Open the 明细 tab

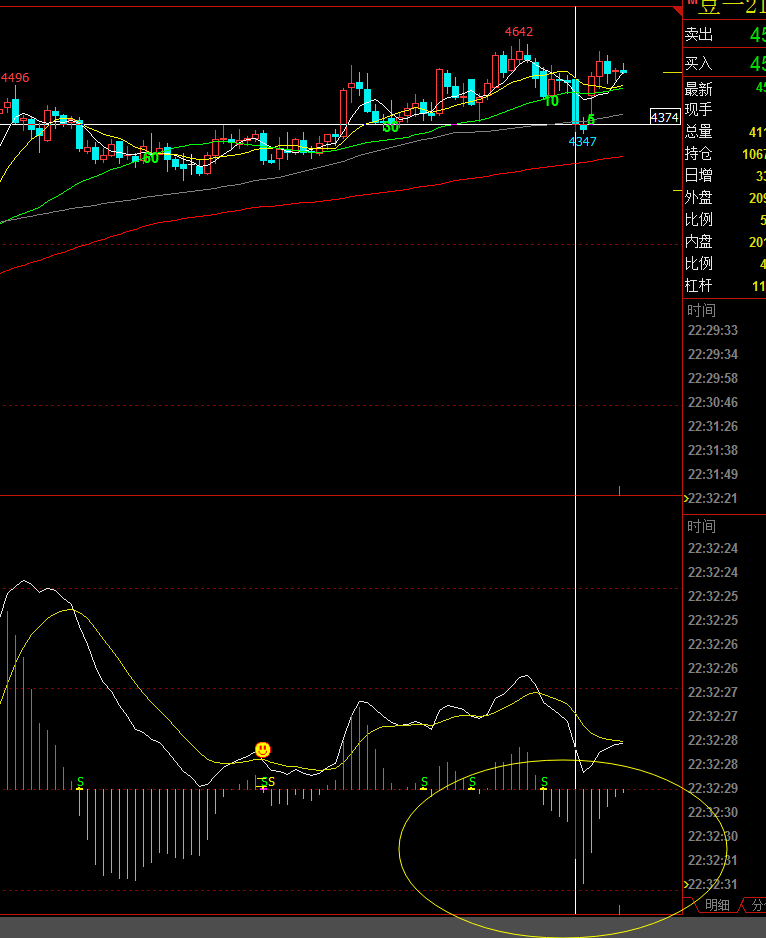pyautogui.click(x=717, y=905)
